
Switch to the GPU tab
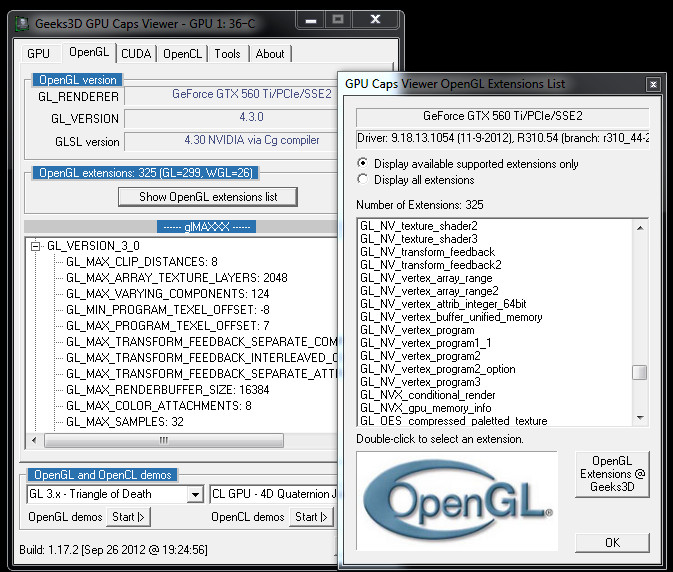point(38,54)
